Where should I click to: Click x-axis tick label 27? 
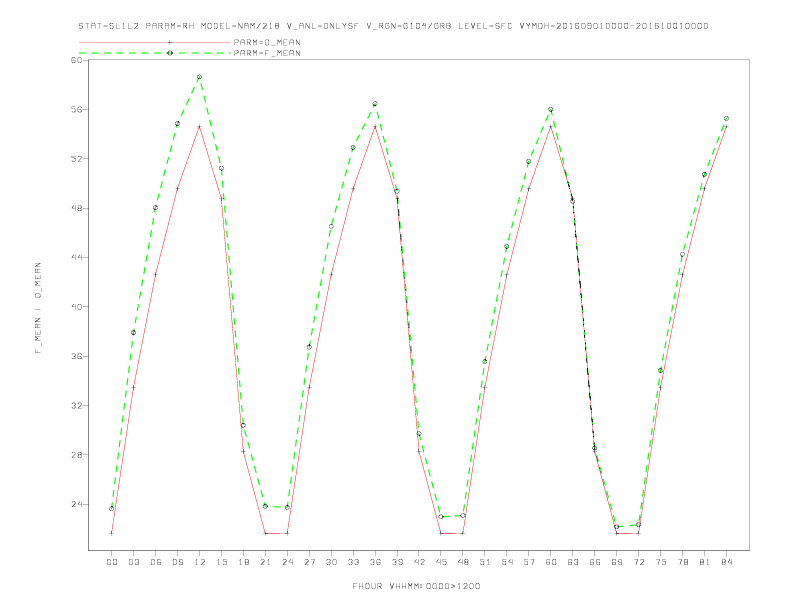[x=309, y=562]
